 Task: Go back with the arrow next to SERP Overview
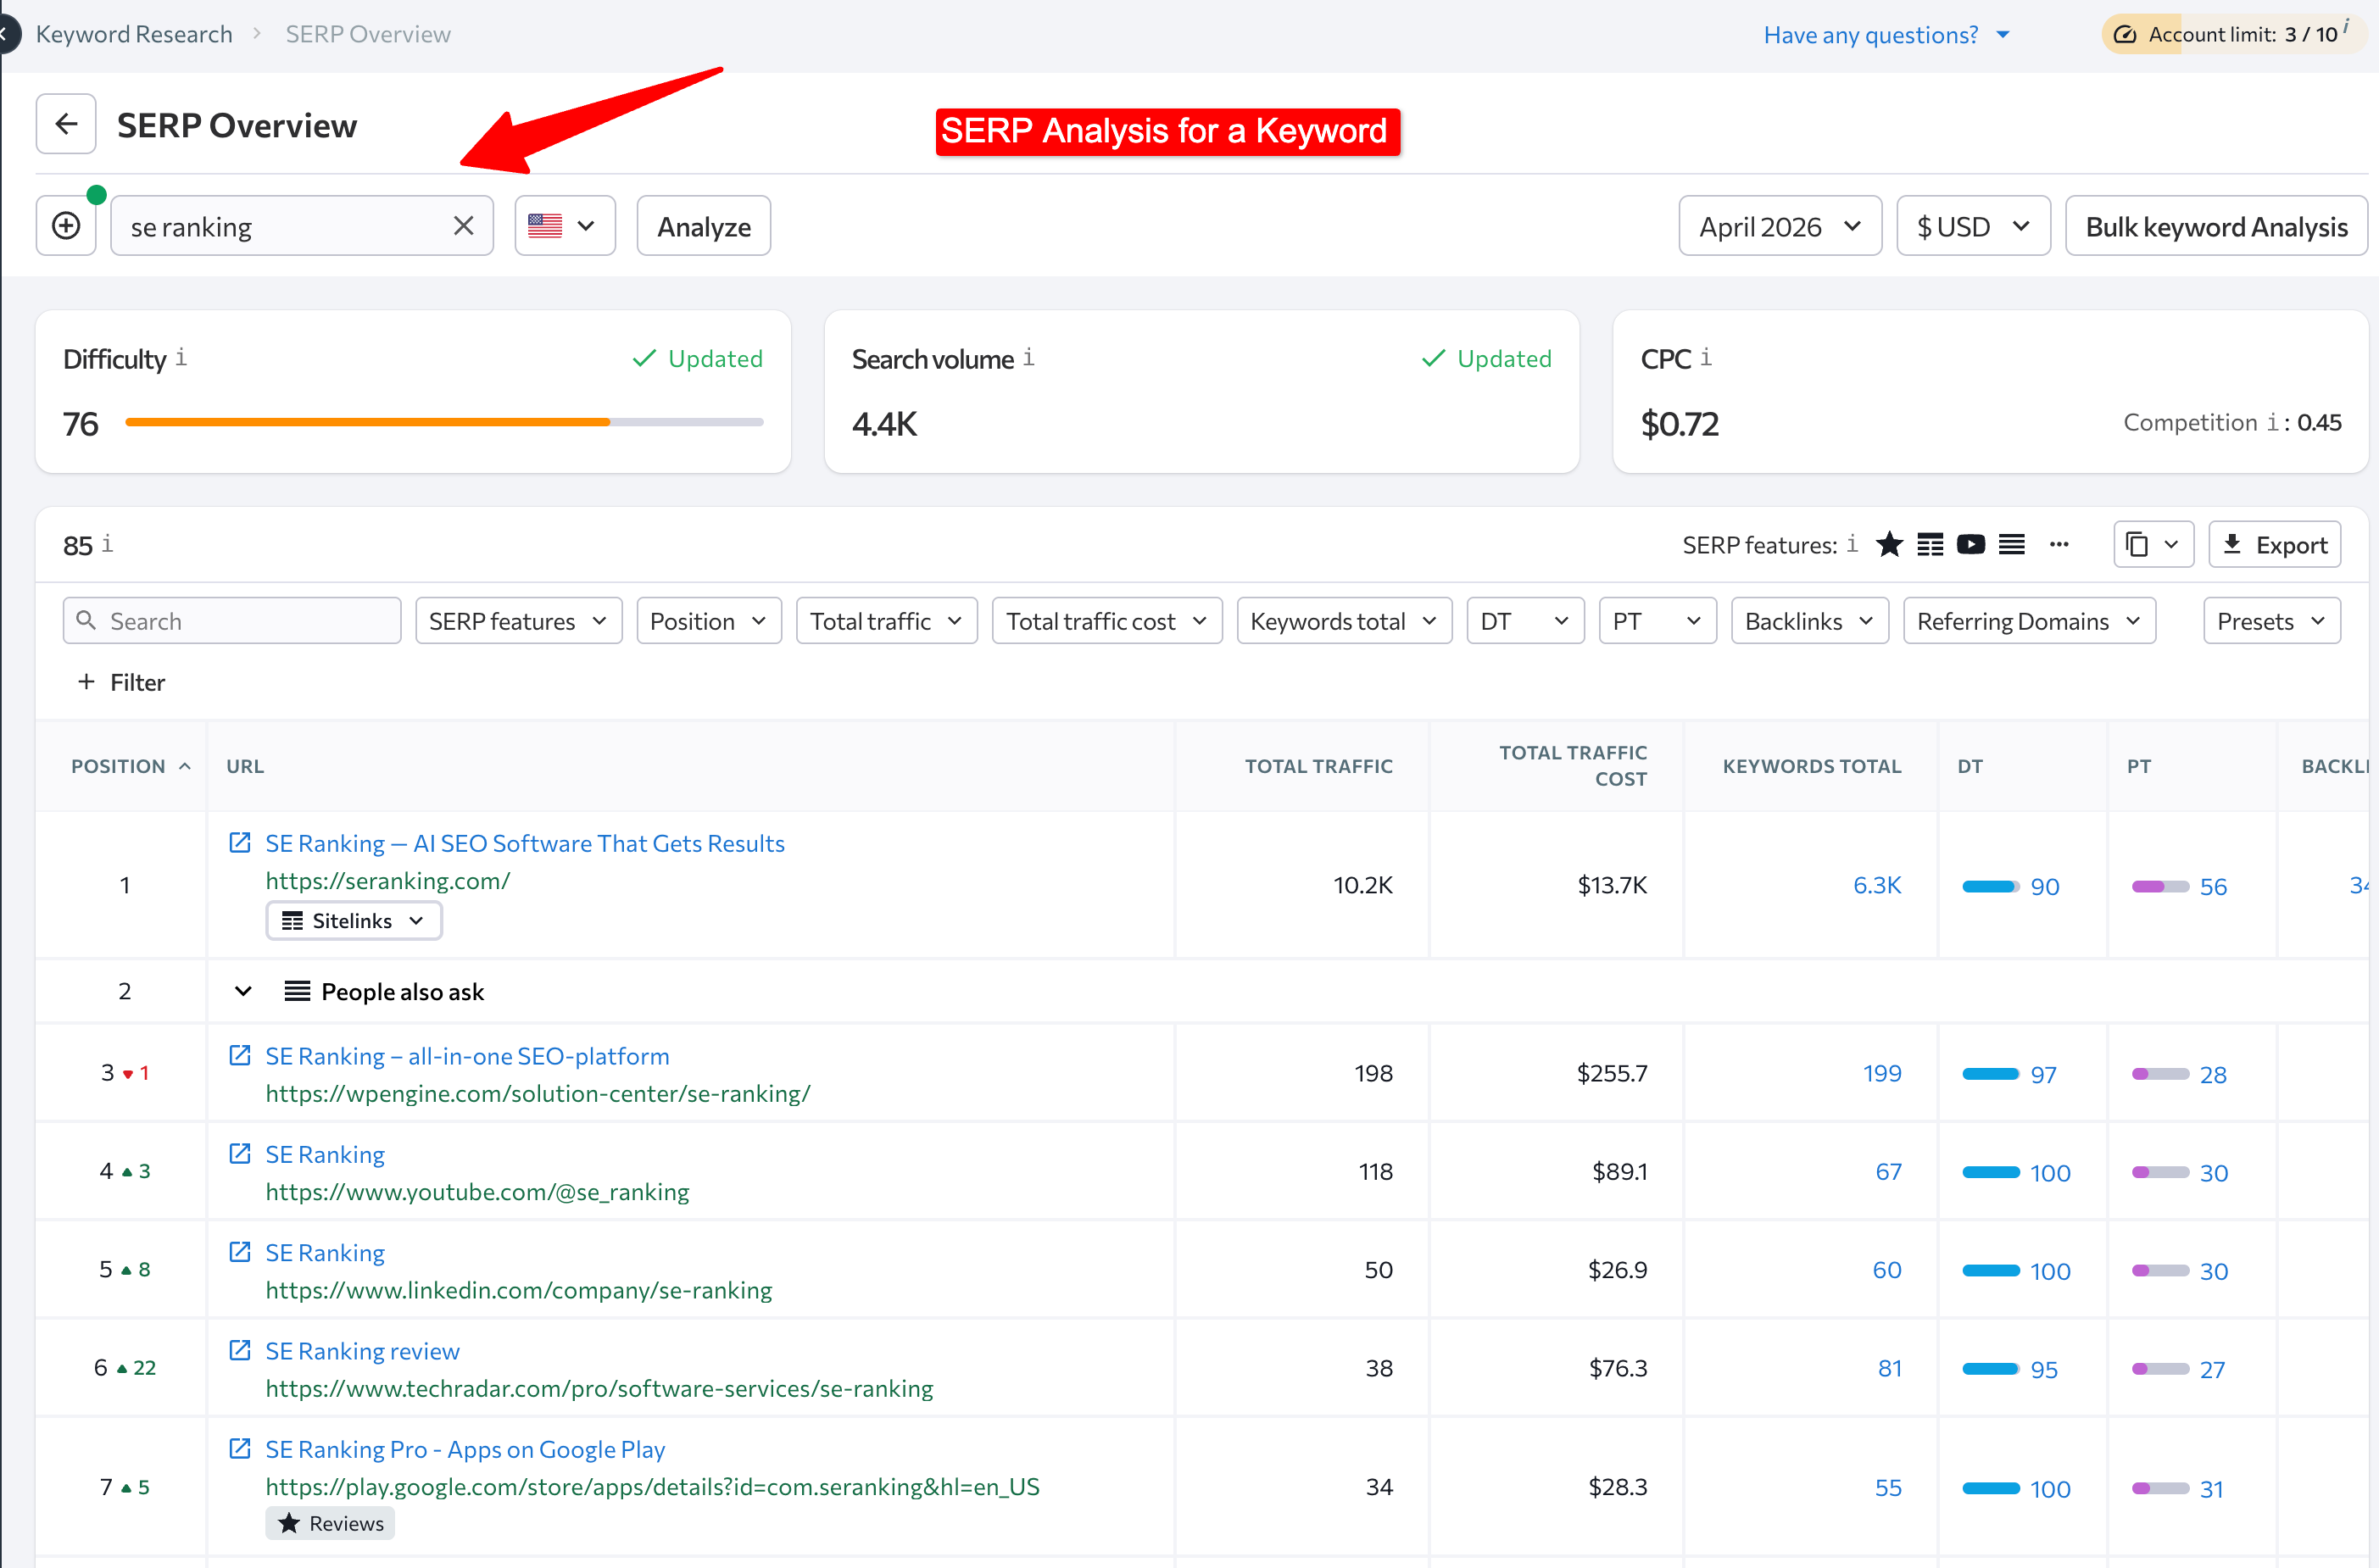point(66,124)
